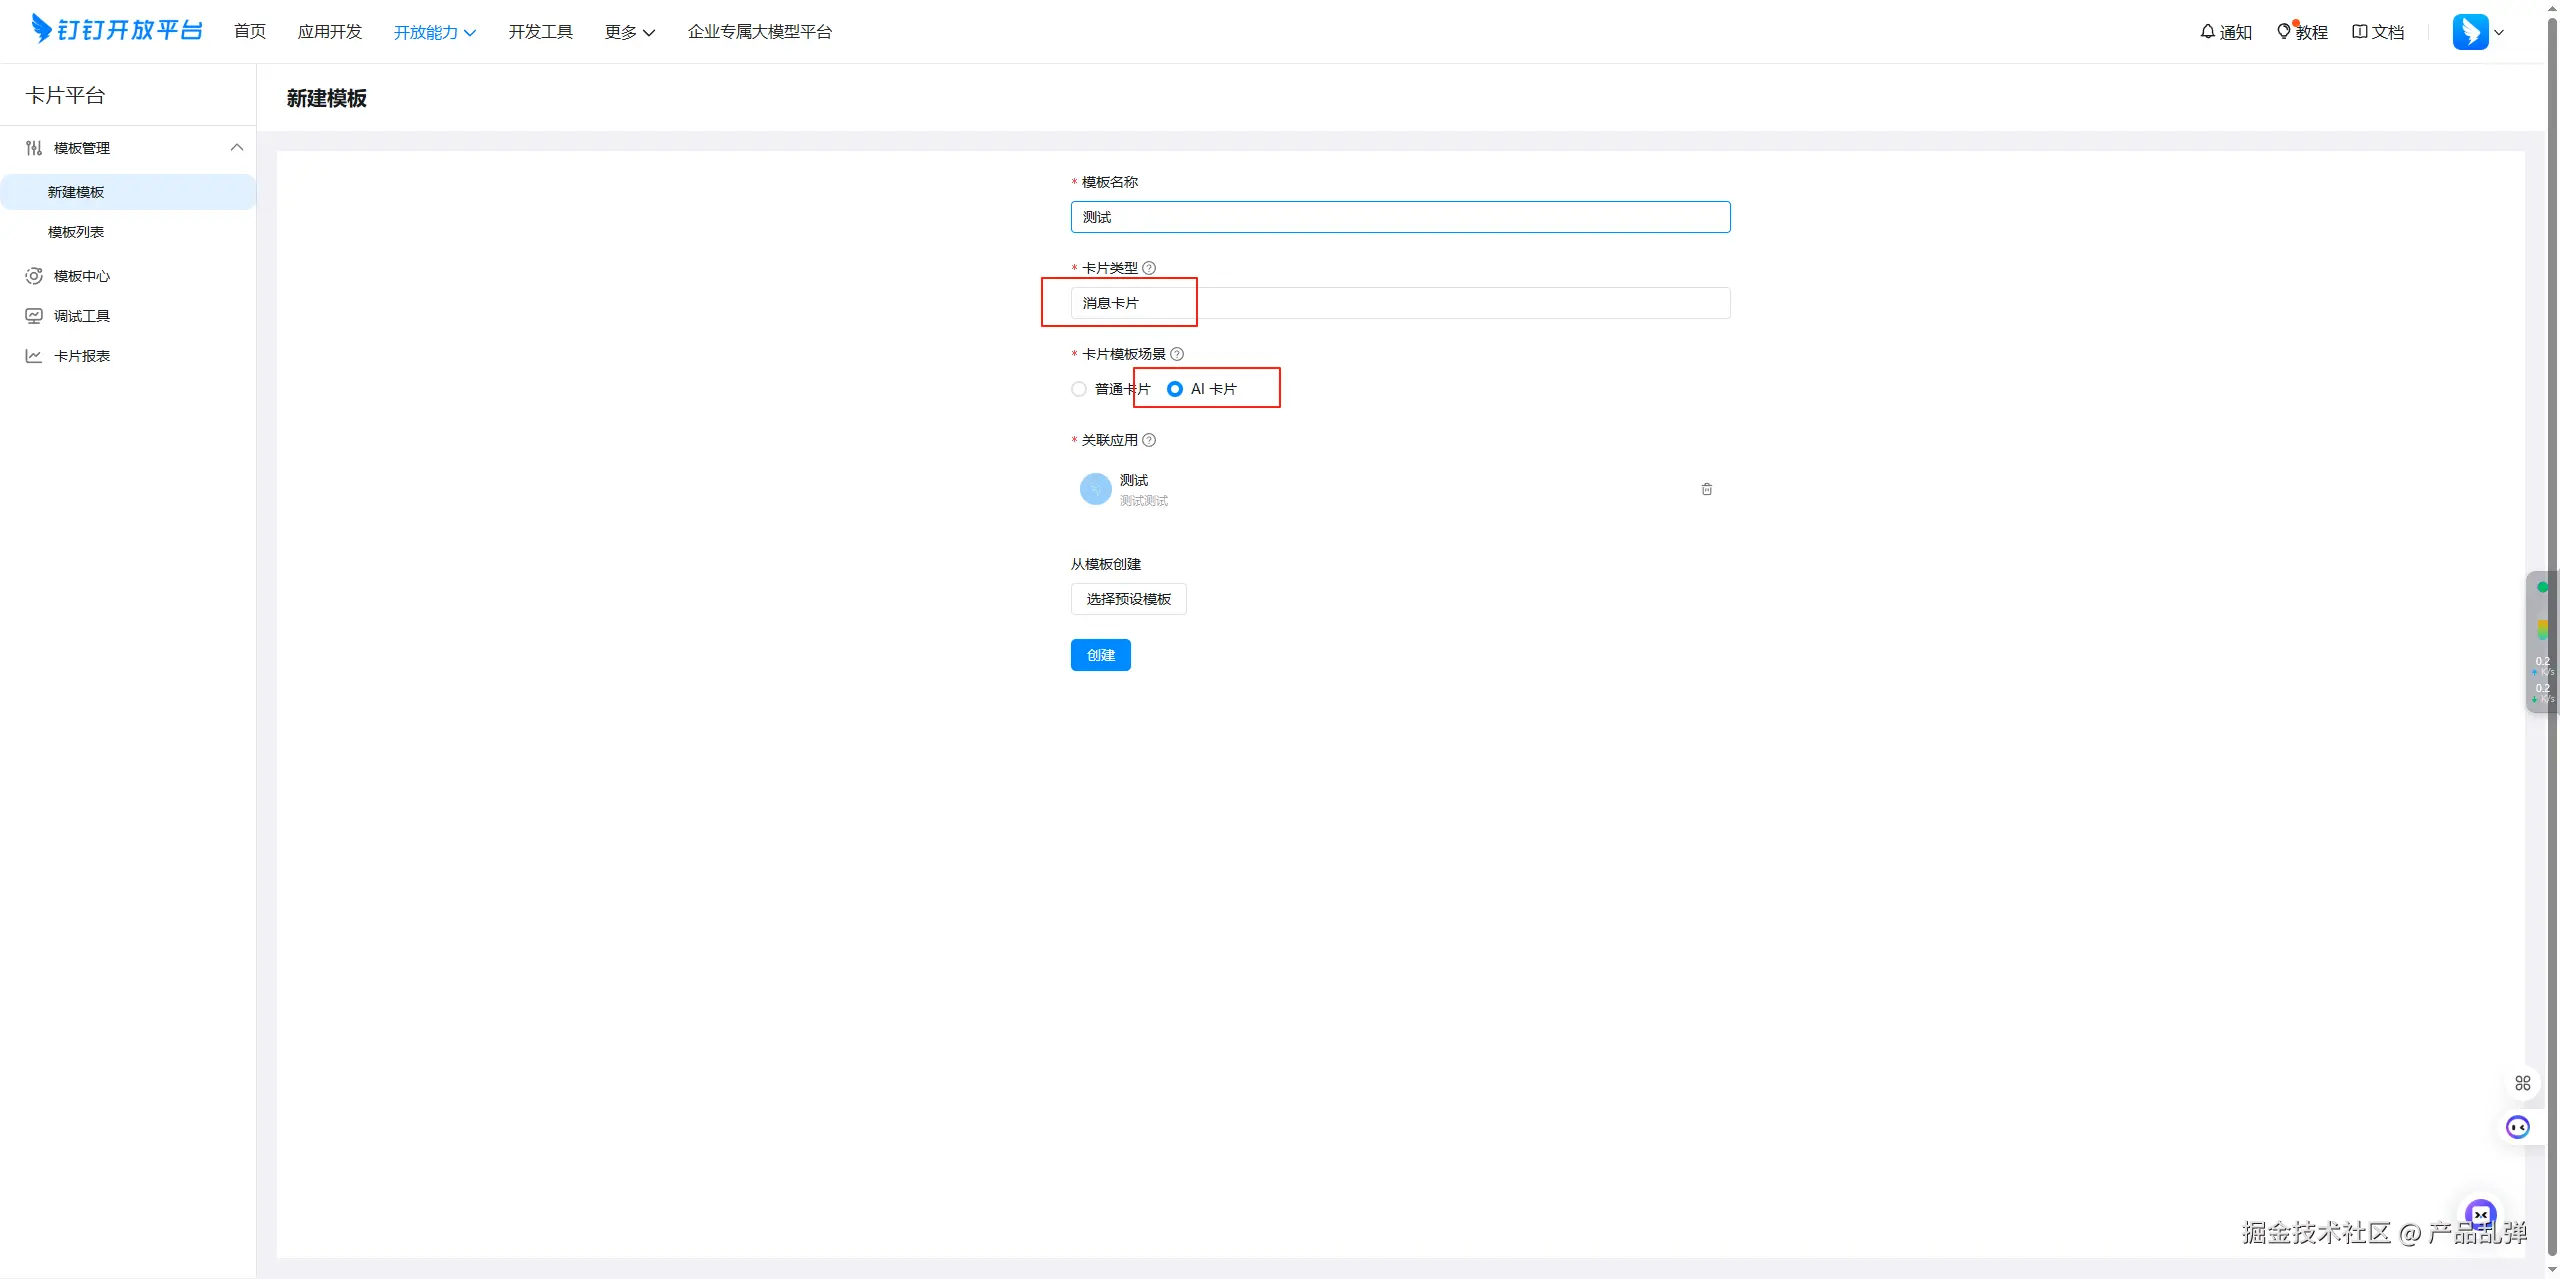Open 模板列表 in the sidebar

(76, 232)
